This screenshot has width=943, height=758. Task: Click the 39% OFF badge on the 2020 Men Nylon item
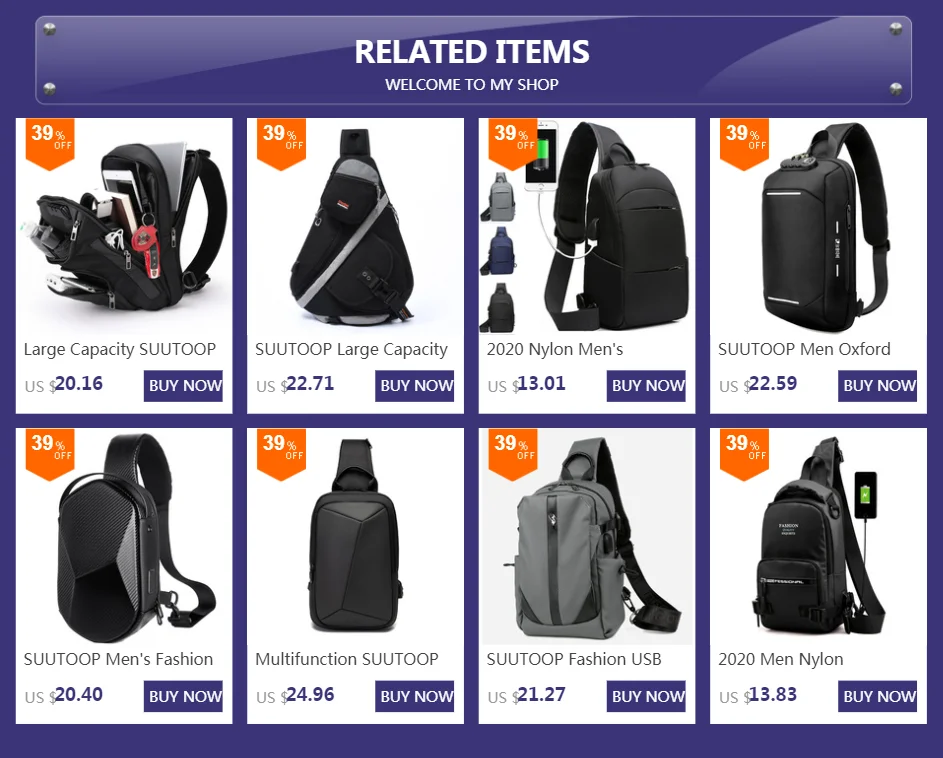pos(745,454)
